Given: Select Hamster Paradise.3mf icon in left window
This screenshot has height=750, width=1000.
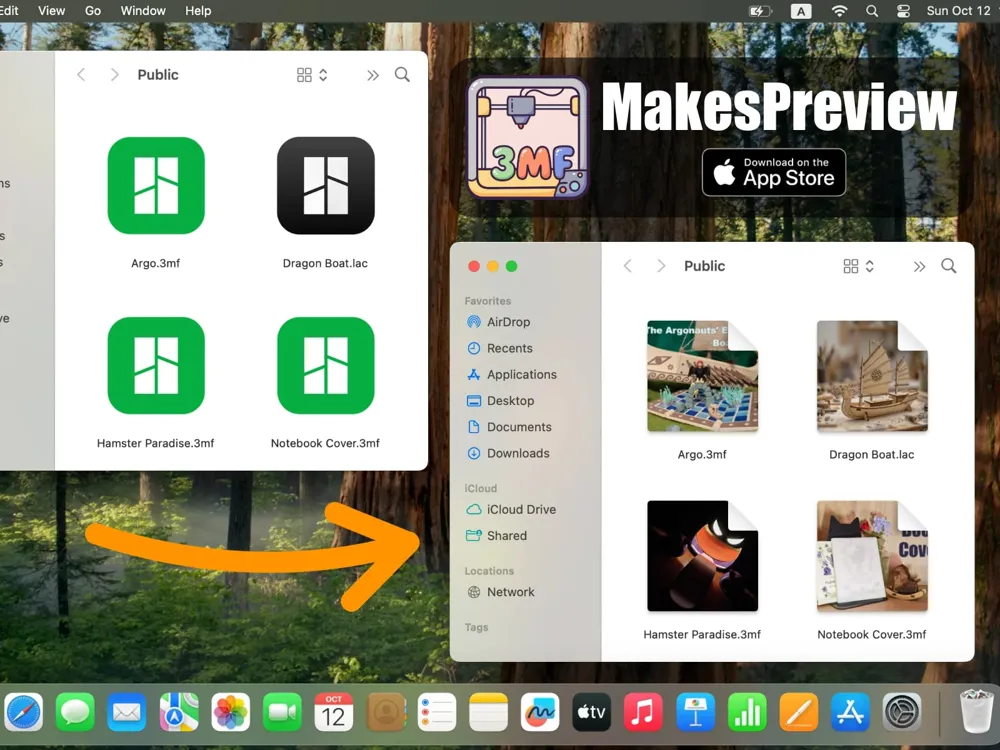Looking at the screenshot, I should point(156,365).
